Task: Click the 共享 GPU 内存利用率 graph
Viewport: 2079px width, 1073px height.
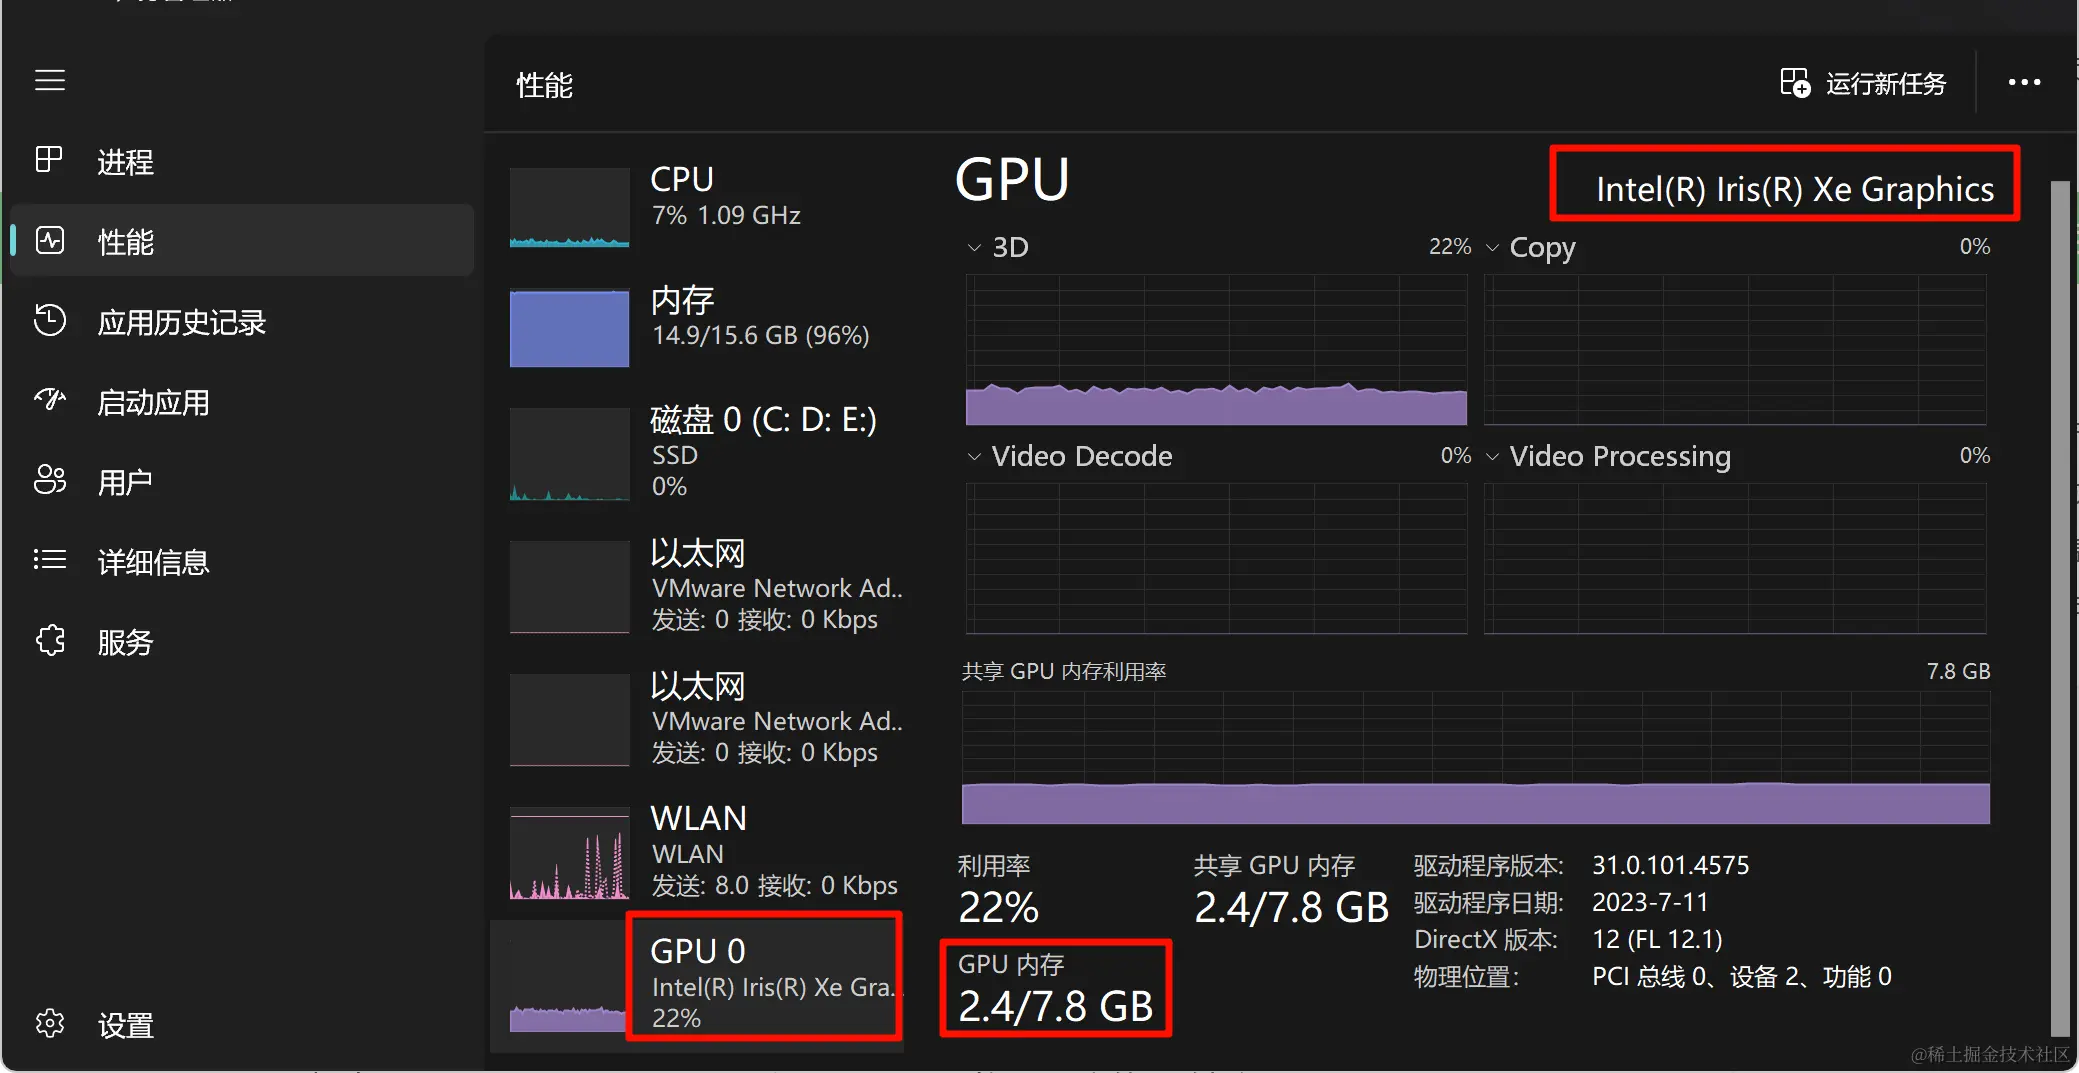Action: tap(1476, 757)
